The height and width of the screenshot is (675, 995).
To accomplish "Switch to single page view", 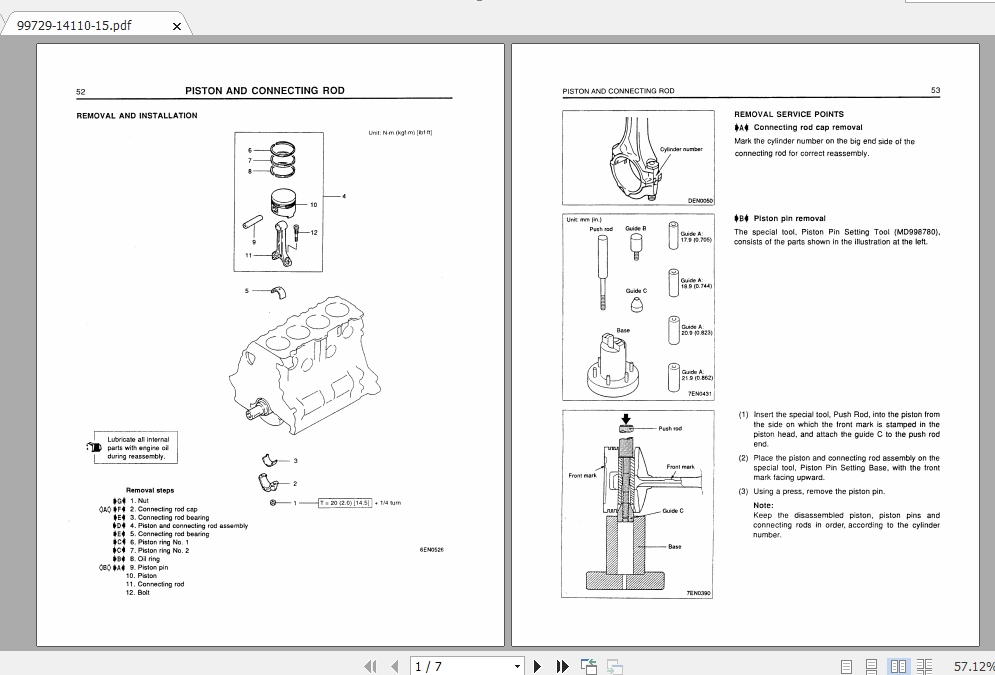I will pyautogui.click(x=845, y=665).
